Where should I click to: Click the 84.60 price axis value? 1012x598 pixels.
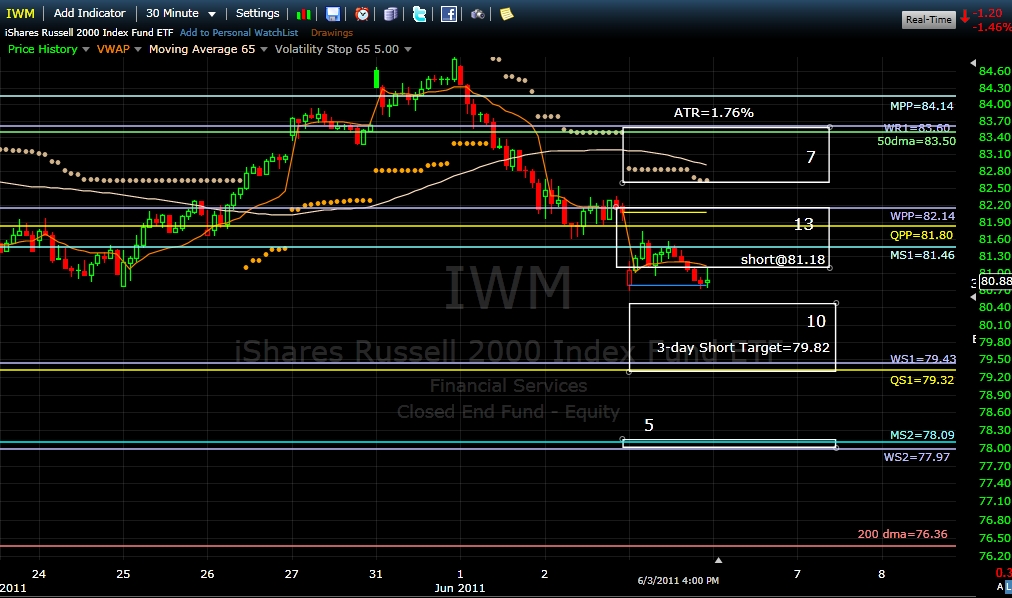tap(995, 71)
